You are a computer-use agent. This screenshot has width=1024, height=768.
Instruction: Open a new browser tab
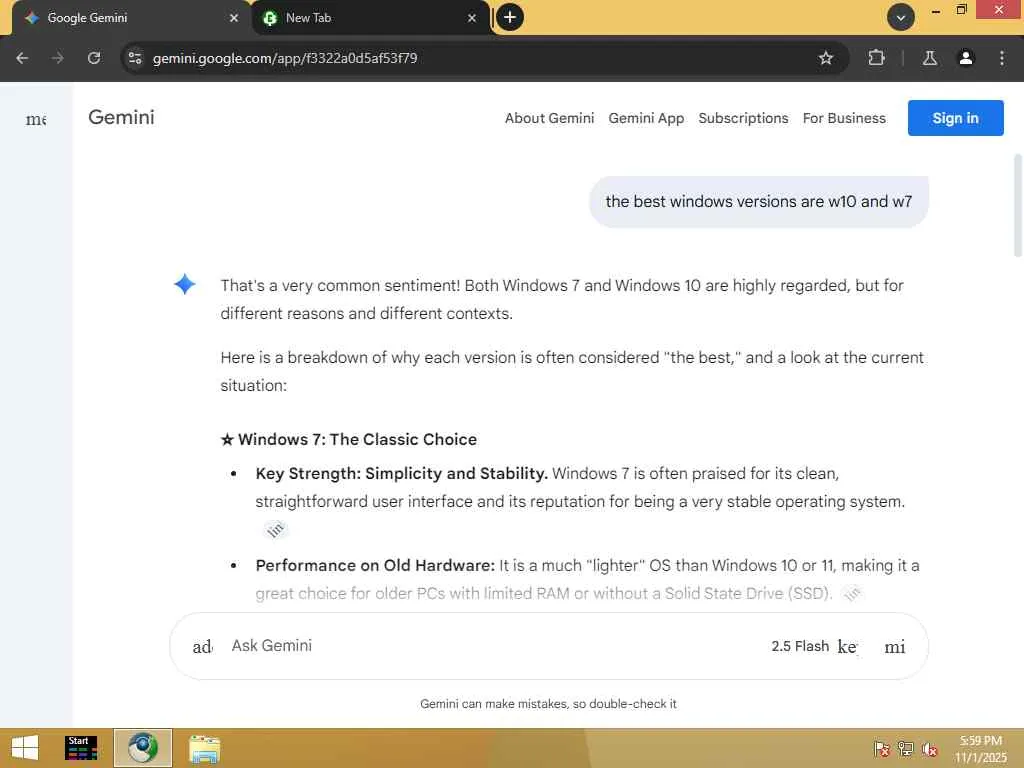[x=510, y=17]
